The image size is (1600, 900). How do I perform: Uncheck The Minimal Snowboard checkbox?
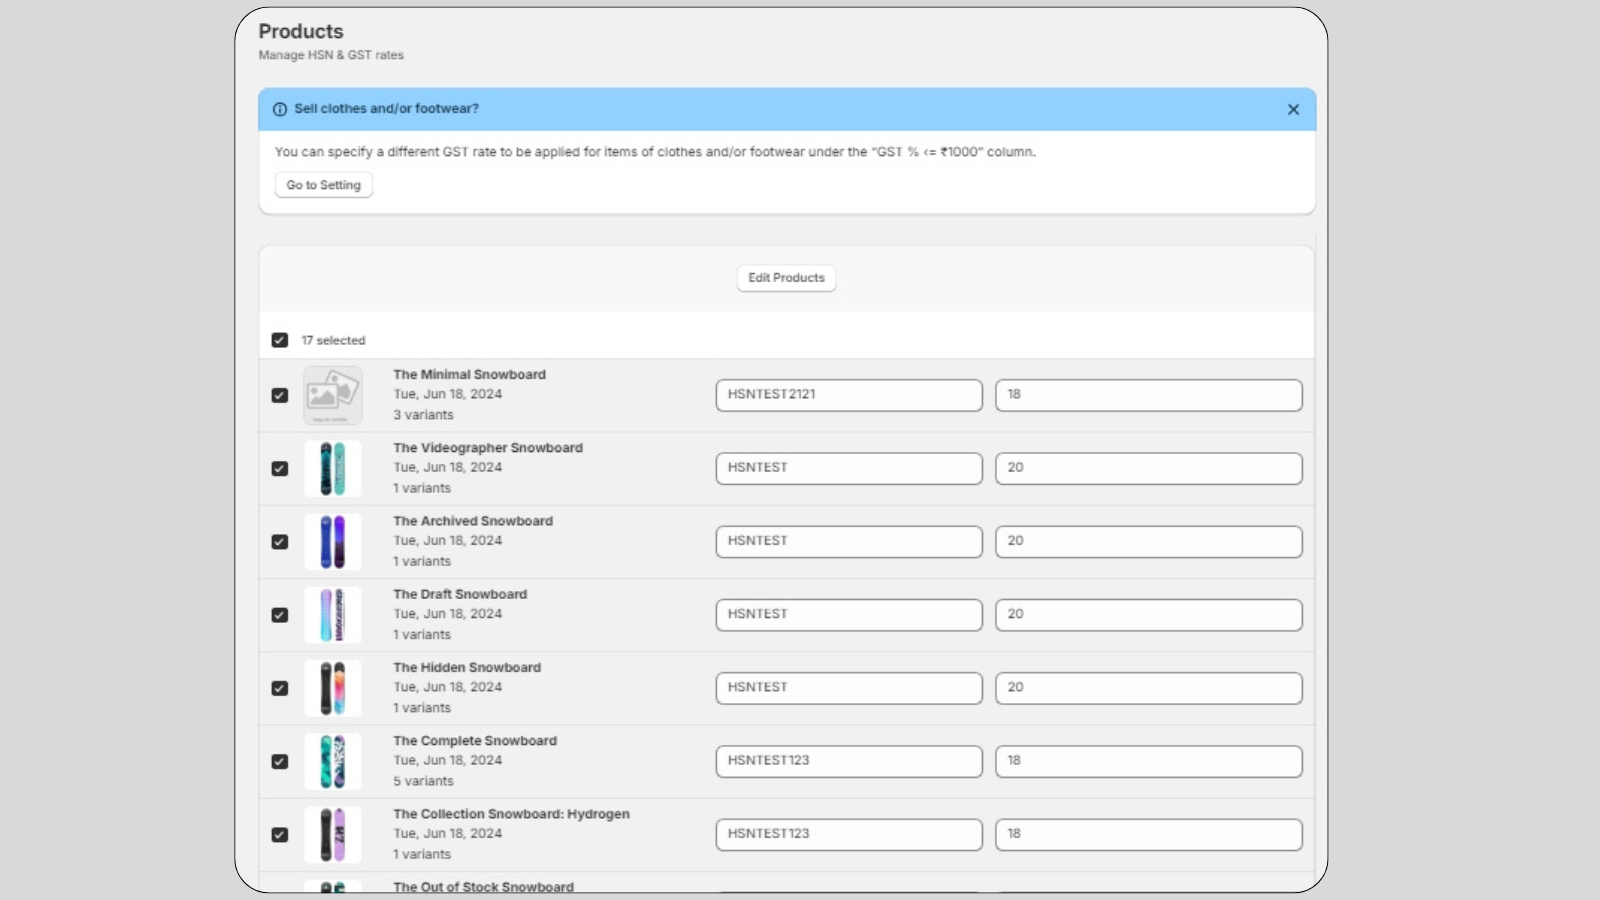(x=280, y=395)
